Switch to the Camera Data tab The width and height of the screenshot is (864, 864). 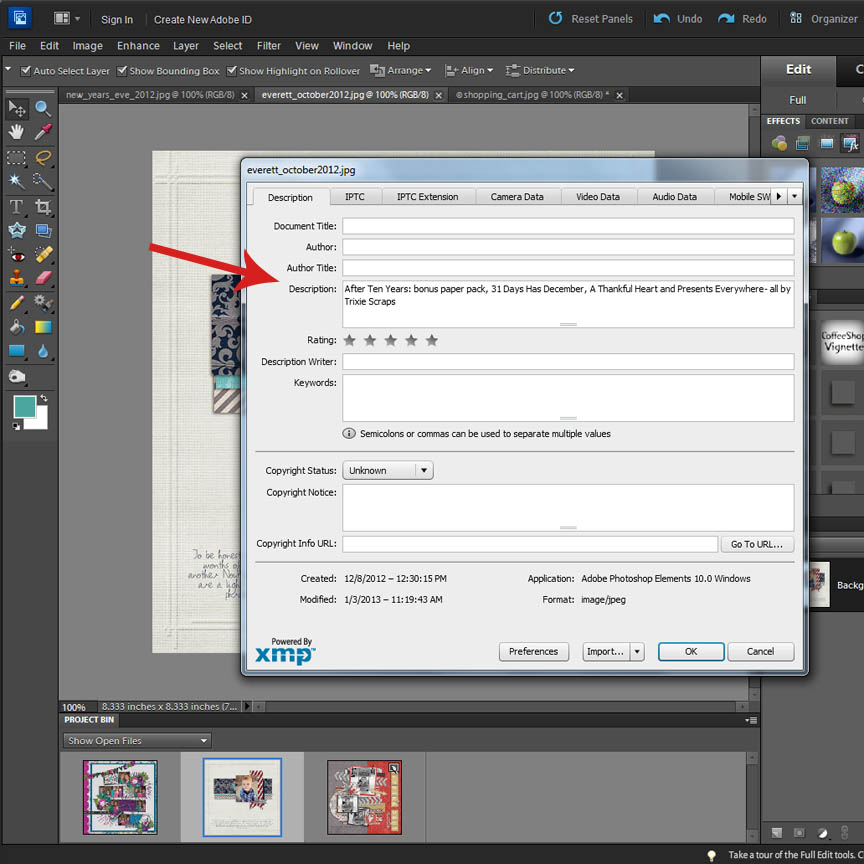pos(517,197)
